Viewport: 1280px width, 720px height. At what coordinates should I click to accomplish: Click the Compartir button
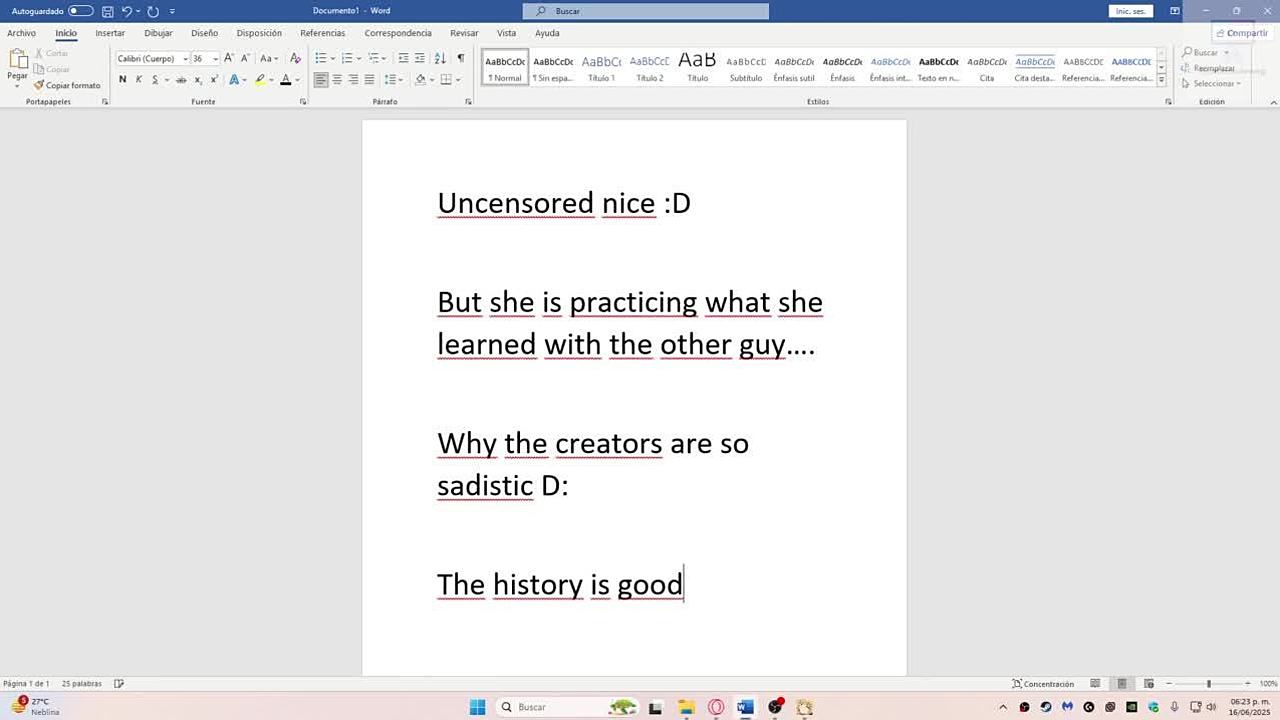pos(1241,33)
